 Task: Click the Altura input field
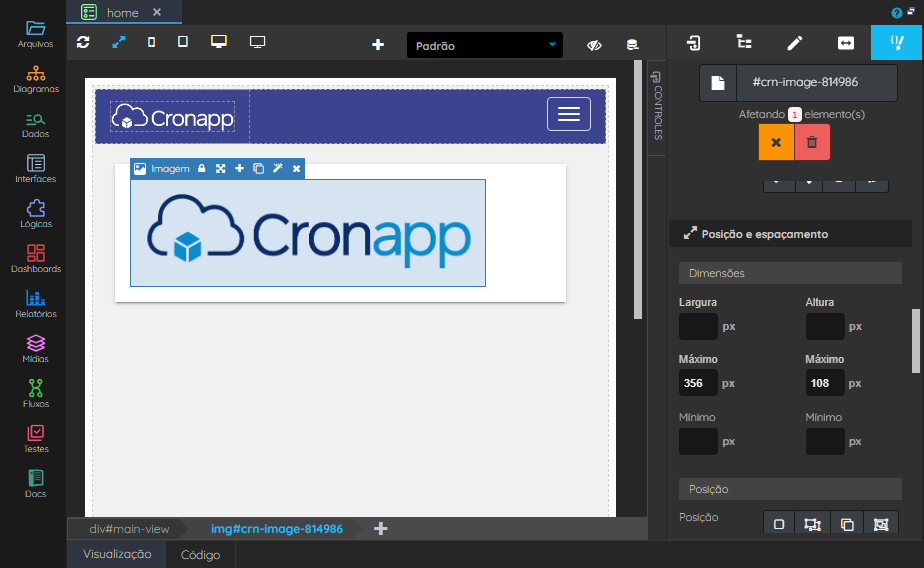pyautogui.click(x=825, y=326)
